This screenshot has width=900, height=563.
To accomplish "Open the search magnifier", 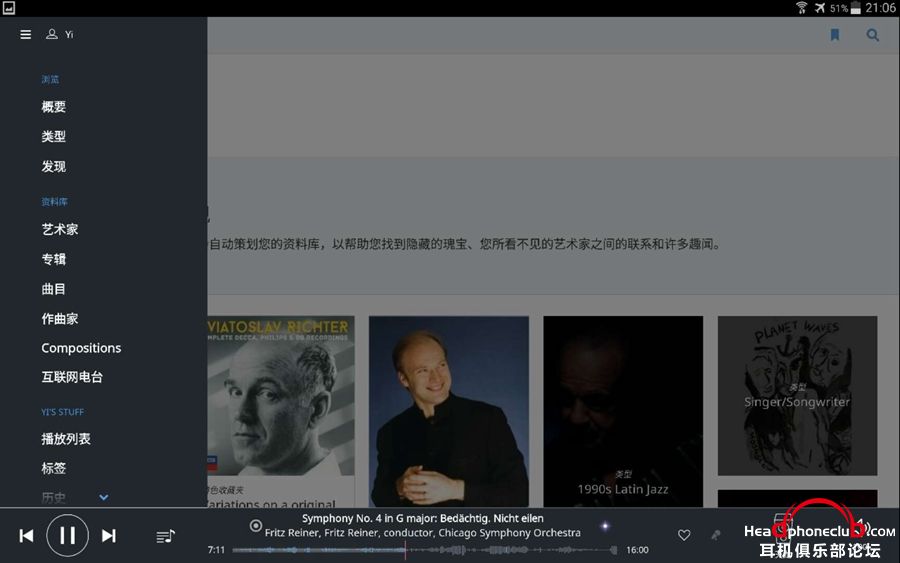I will coord(872,35).
